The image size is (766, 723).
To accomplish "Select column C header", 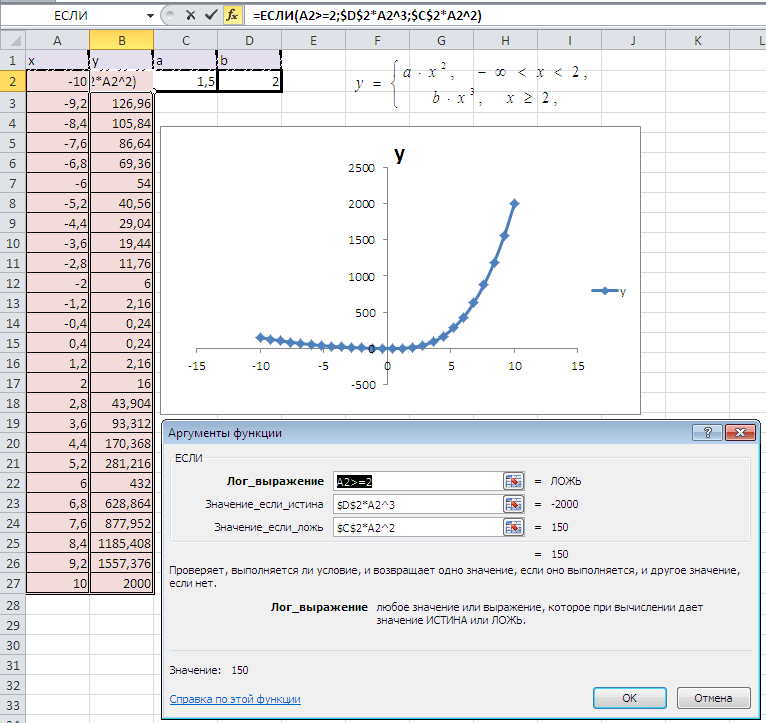I will [186, 41].
